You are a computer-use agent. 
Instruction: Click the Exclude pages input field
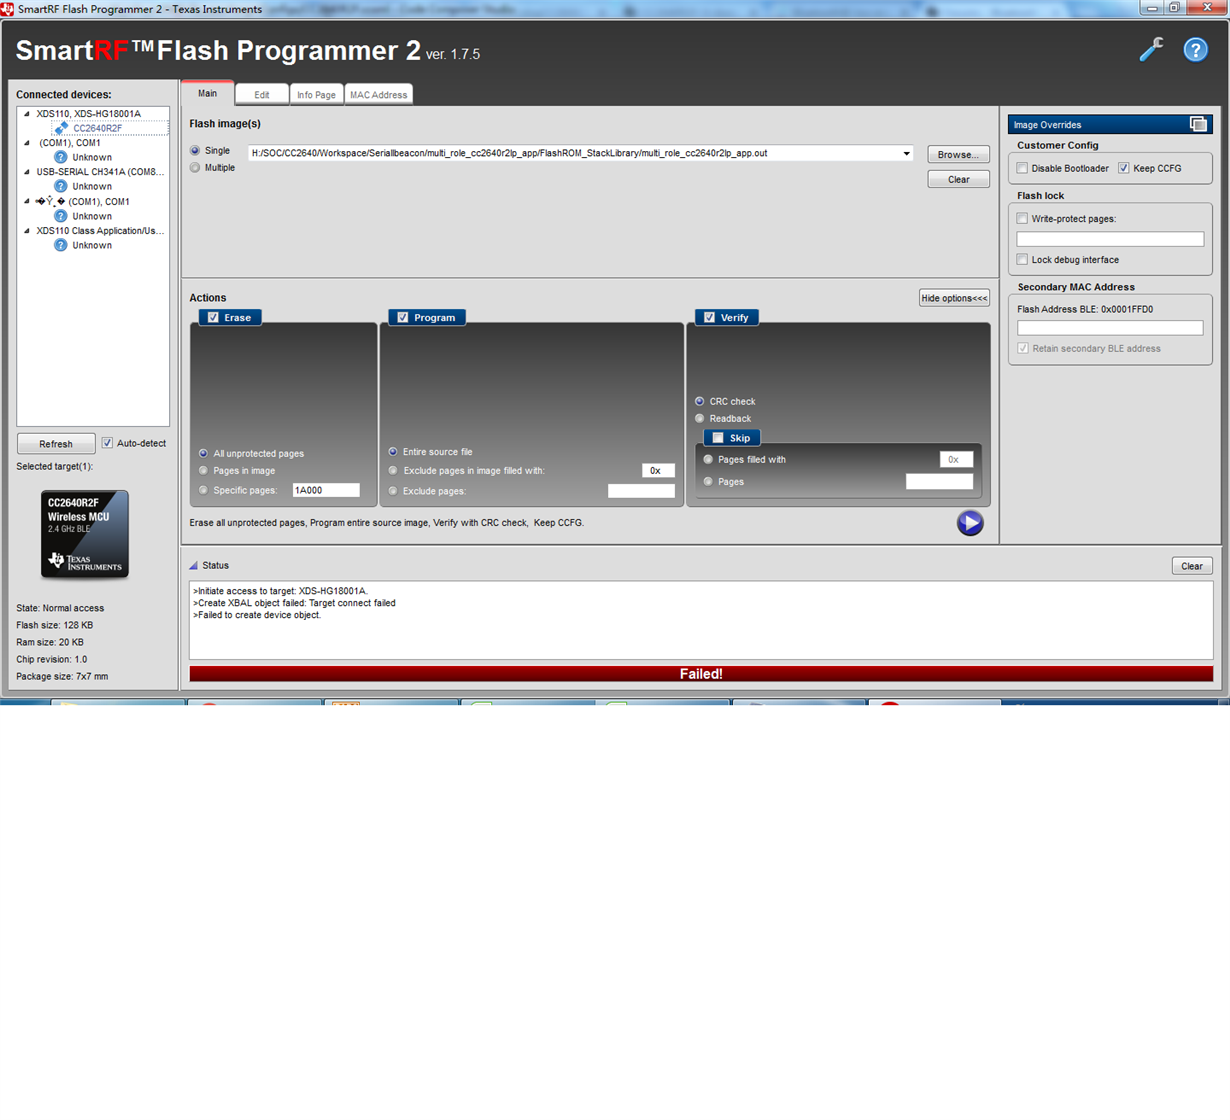pos(641,491)
